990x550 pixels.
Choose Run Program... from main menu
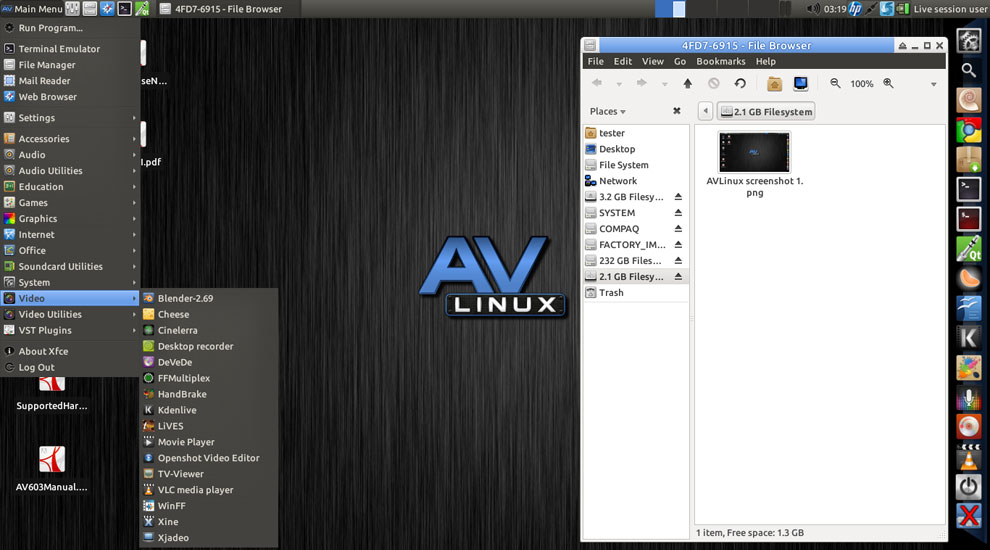[70, 28]
